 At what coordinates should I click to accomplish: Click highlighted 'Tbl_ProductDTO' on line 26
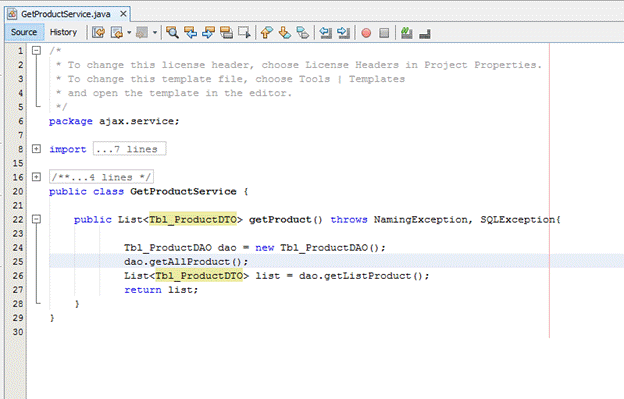(x=199, y=275)
